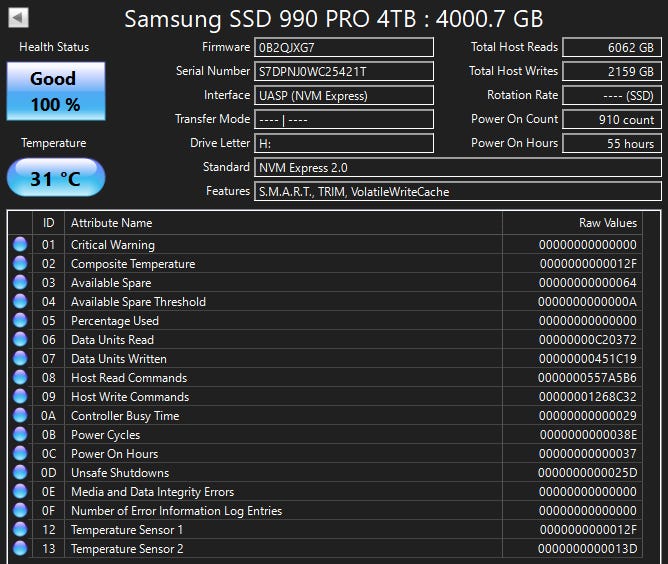Select the Temperature Sensor 2 attribute name
This screenshot has height=564, width=668.
127,549
